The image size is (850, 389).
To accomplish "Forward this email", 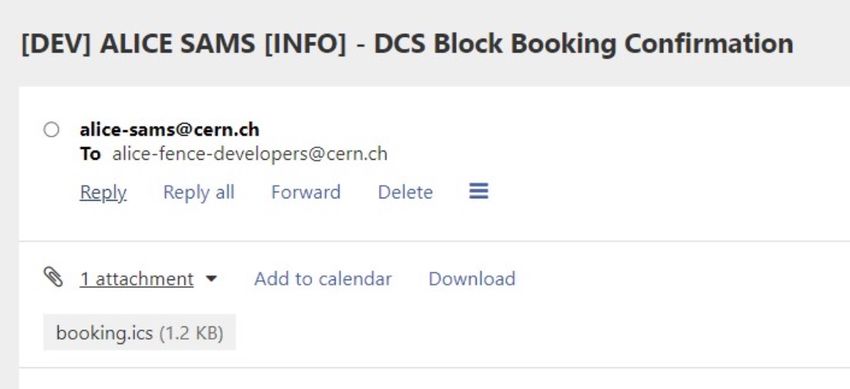I will [306, 192].
